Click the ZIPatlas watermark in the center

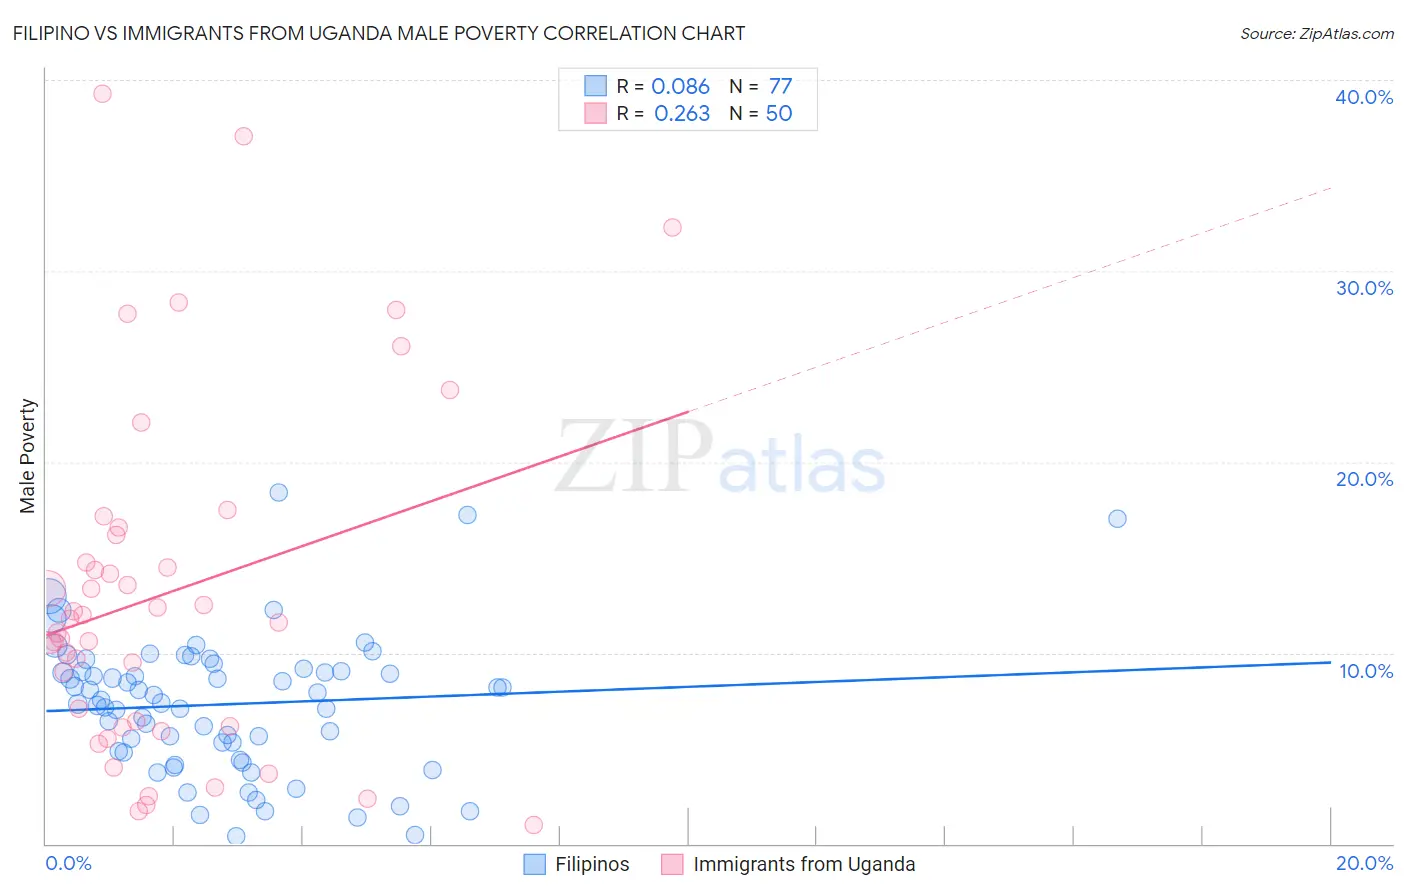[x=720, y=458]
